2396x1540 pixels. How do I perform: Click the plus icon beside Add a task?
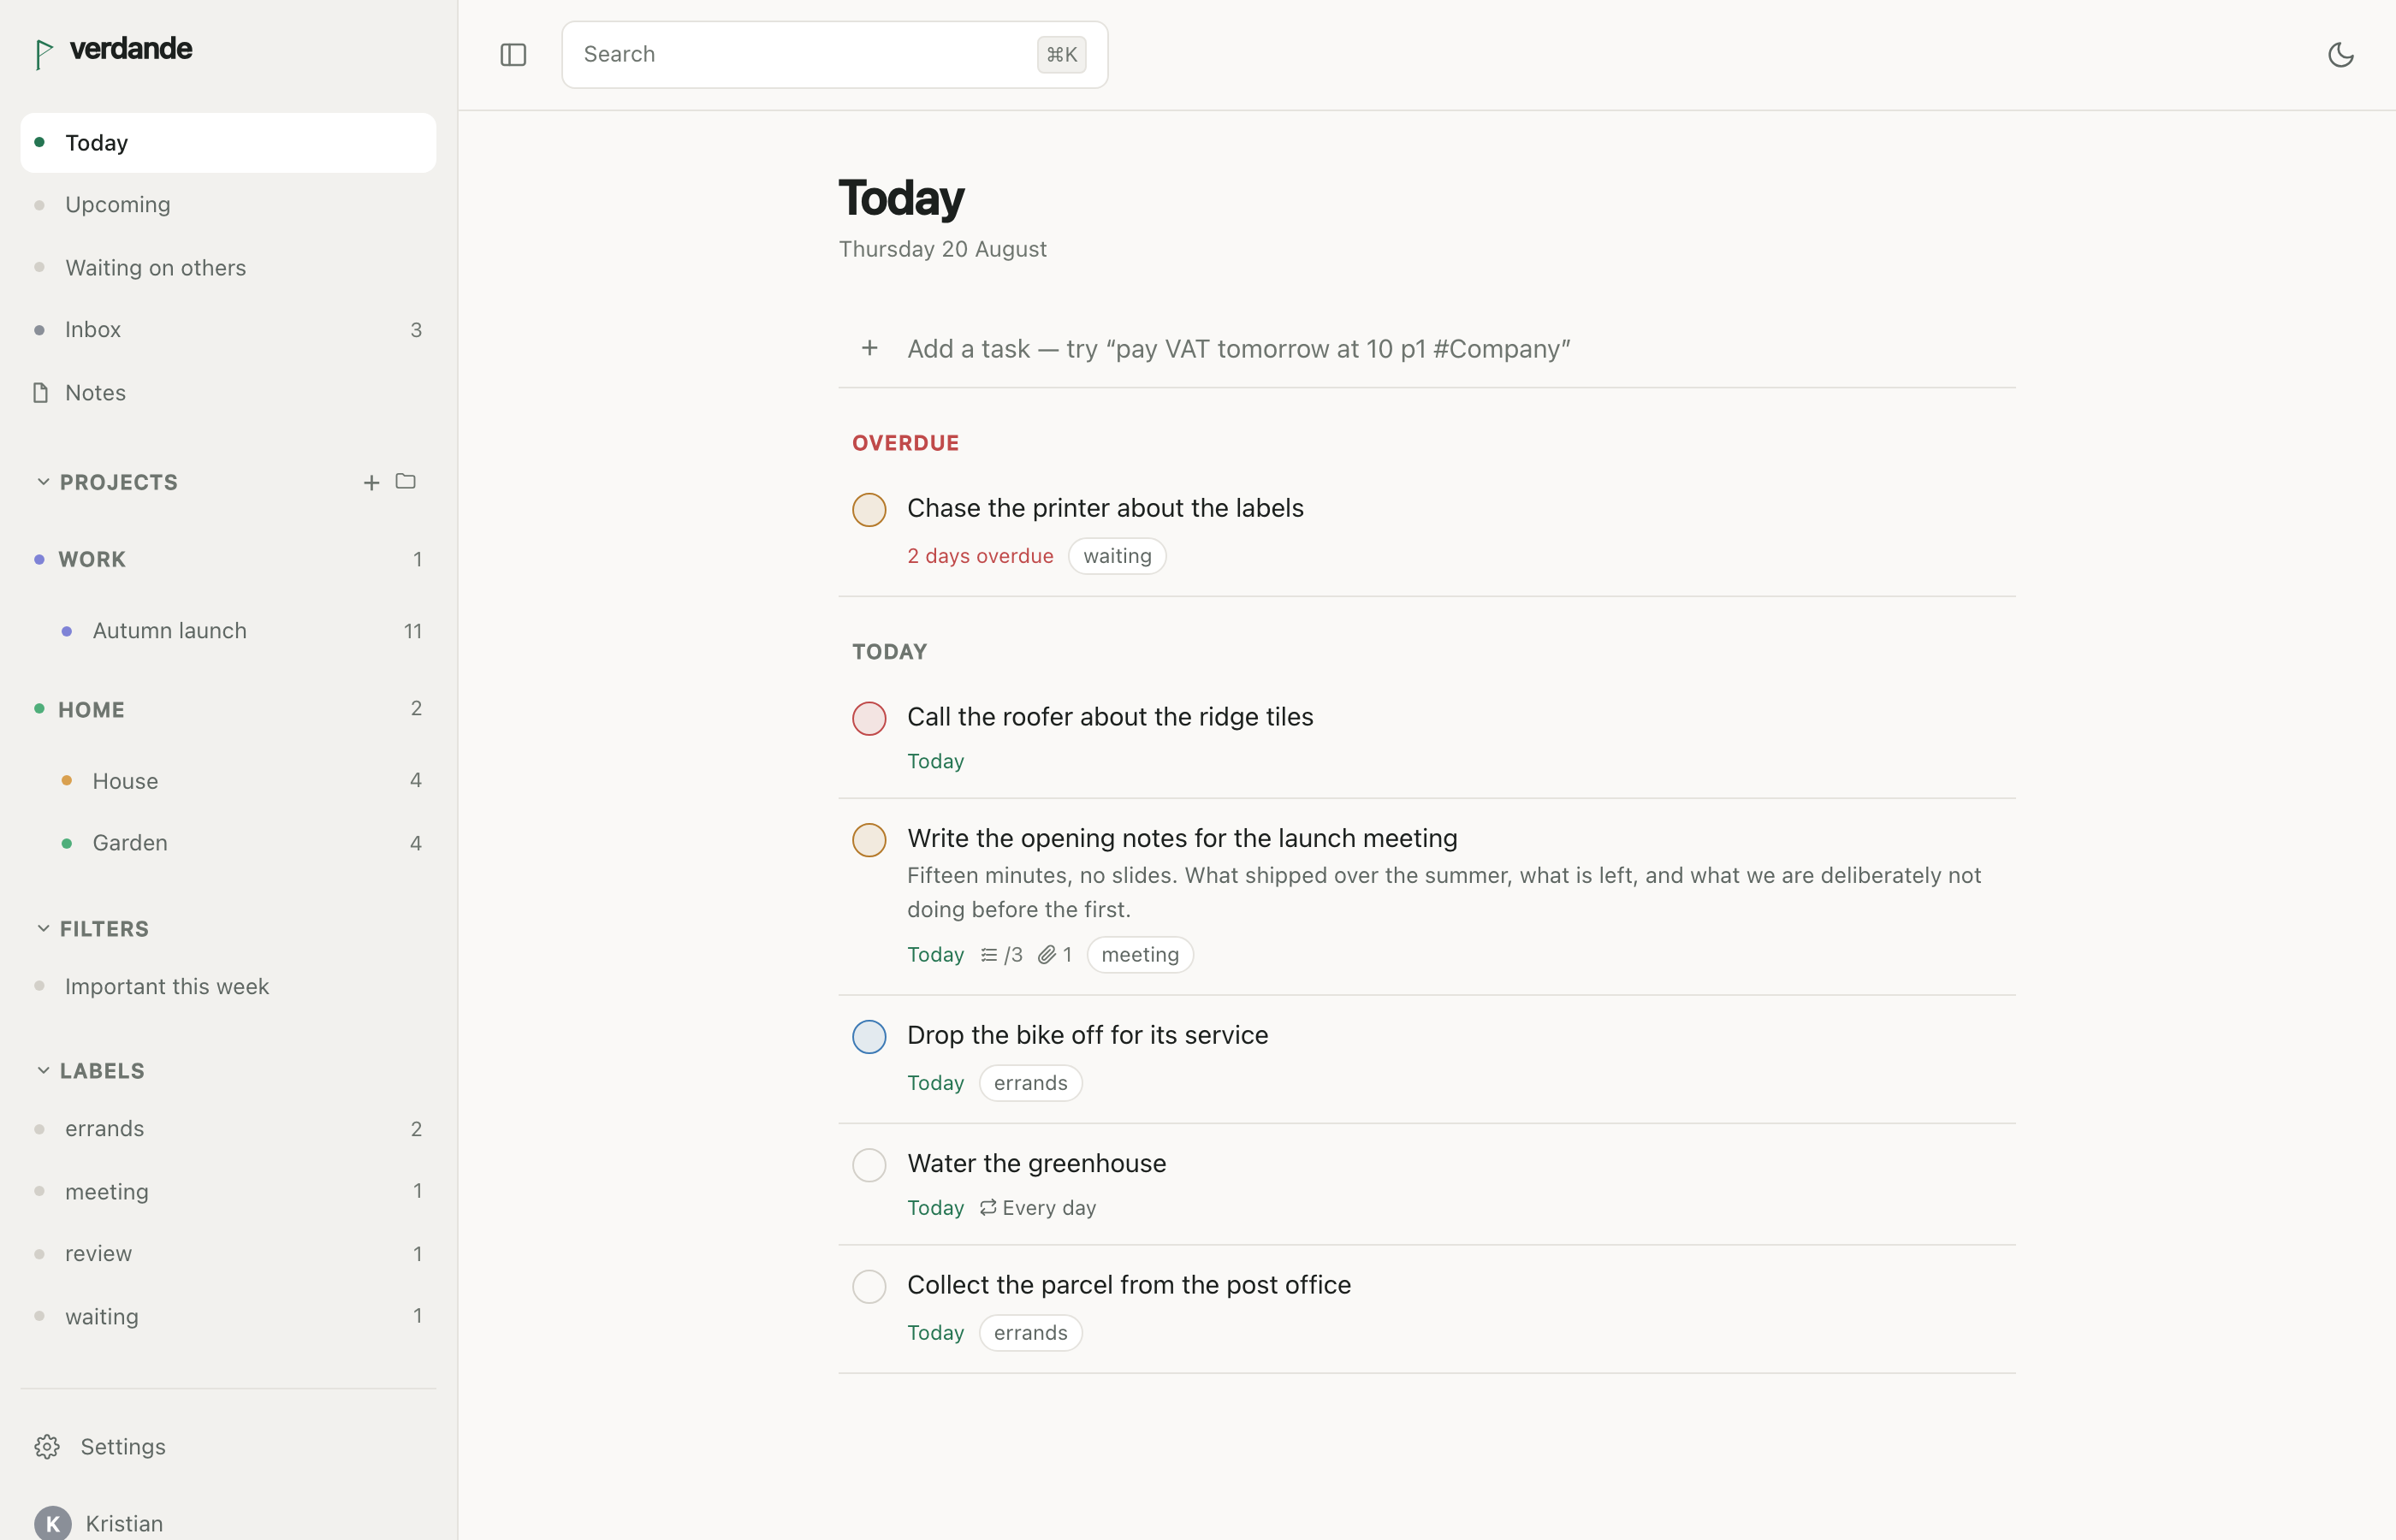point(870,348)
